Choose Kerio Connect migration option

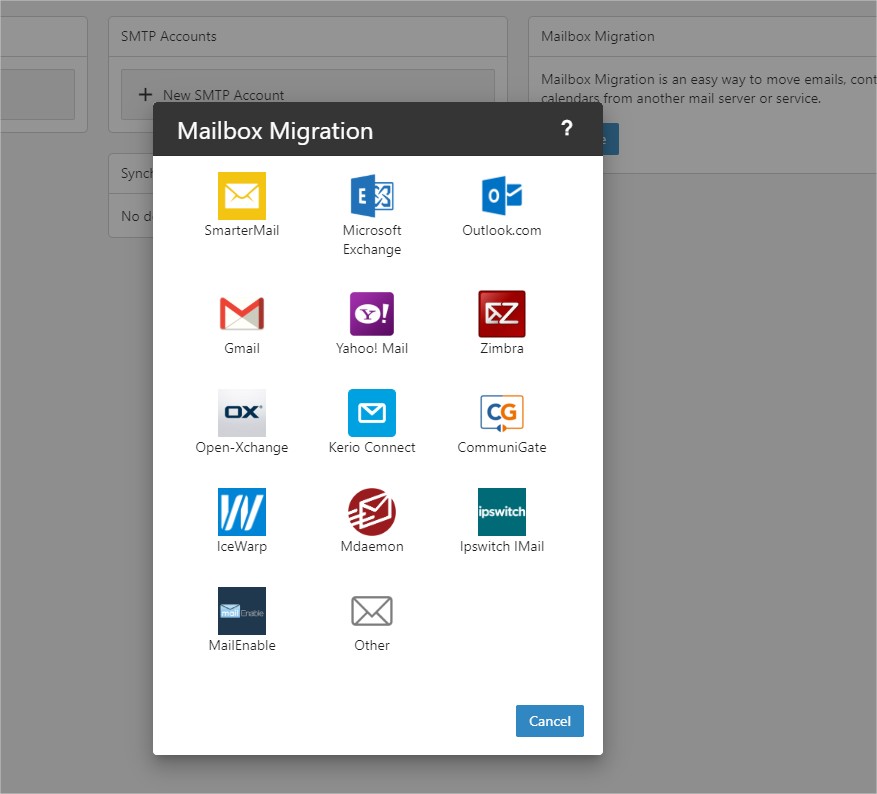[372, 413]
